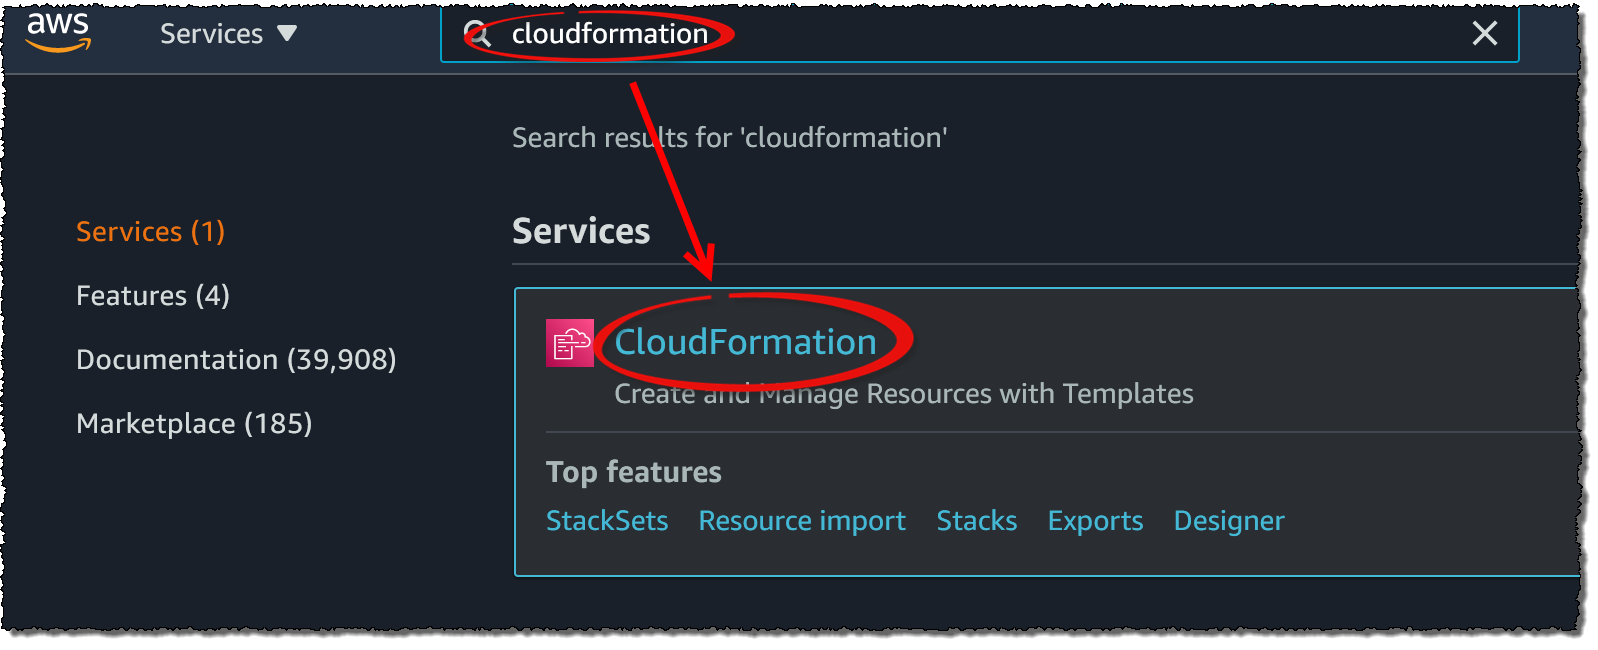View the Marketplace (185) results
Viewport: 1598px width, 650px height.
pyautogui.click(x=194, y=424)
